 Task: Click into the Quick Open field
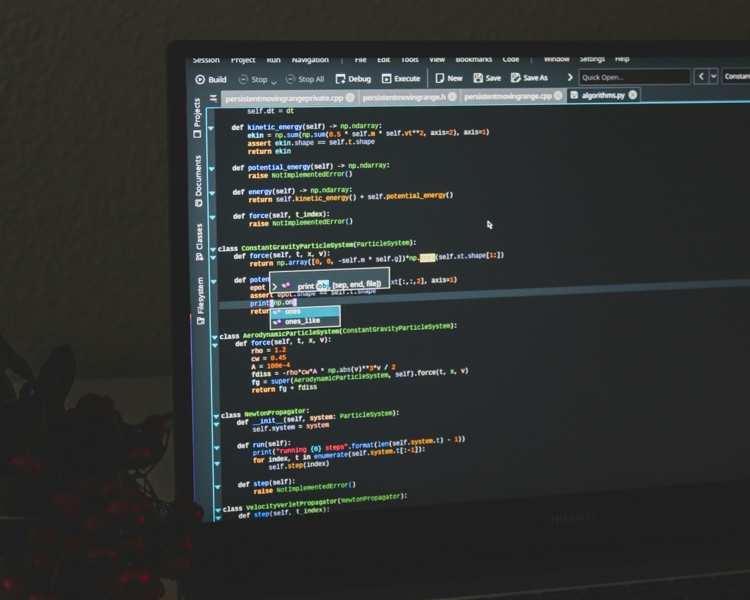[x=634, y=77]
